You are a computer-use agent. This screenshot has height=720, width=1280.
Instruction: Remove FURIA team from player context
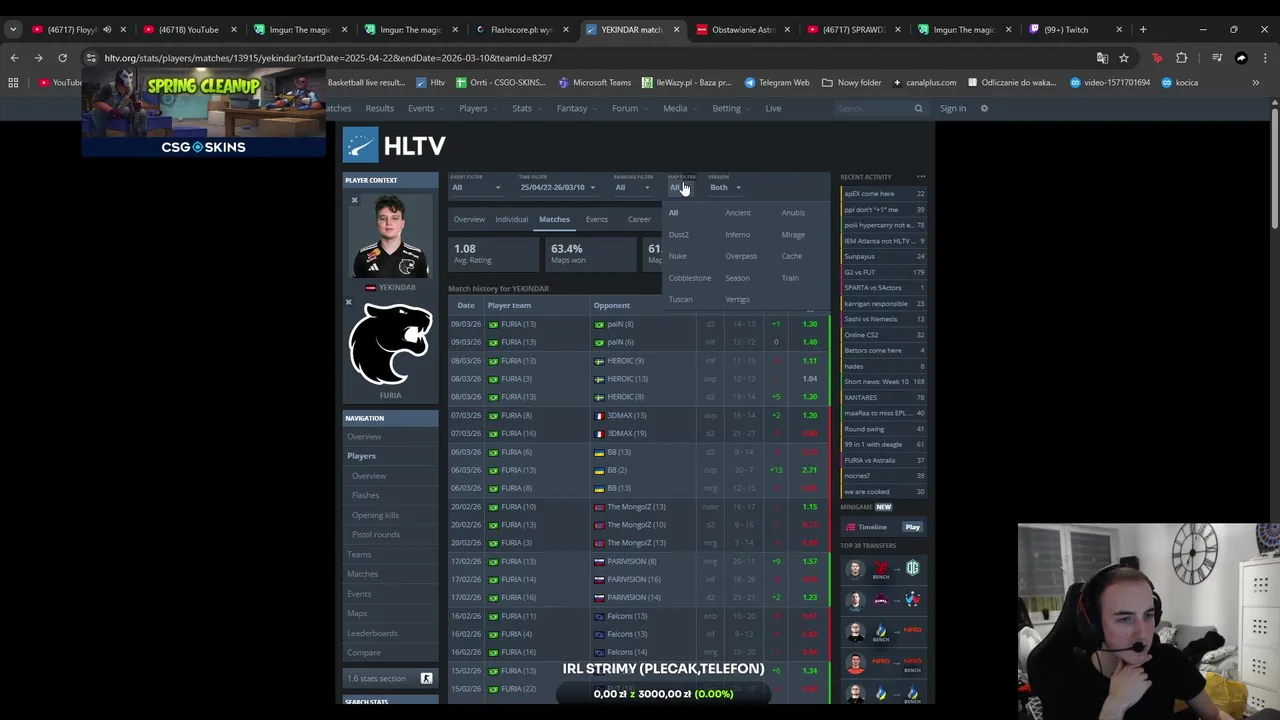(348, 302)
